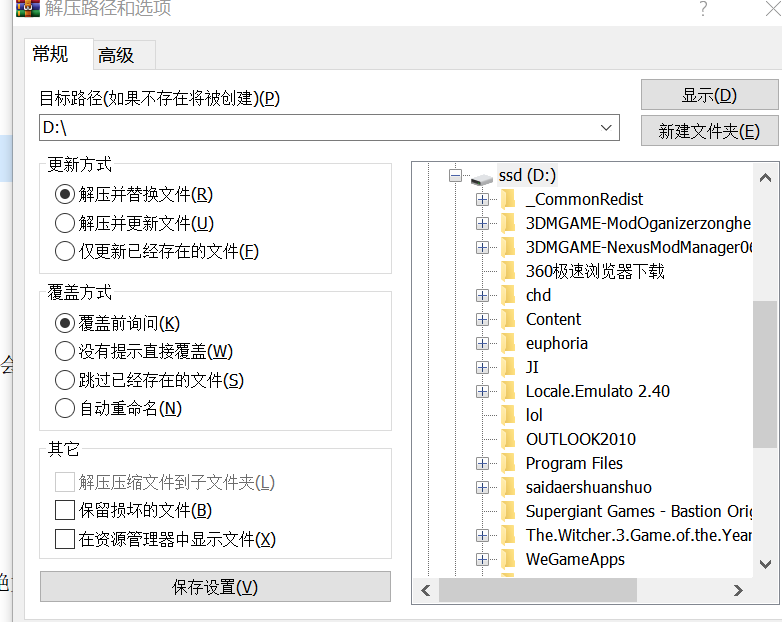Click the saidaershuanshuo folder icon

coord(508,487)
